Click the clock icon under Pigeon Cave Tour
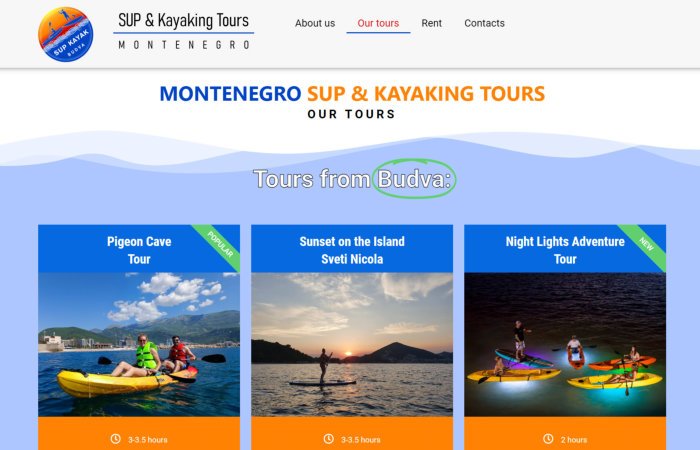The width and height of the screenshot is (700, 450). click(116, 439)
